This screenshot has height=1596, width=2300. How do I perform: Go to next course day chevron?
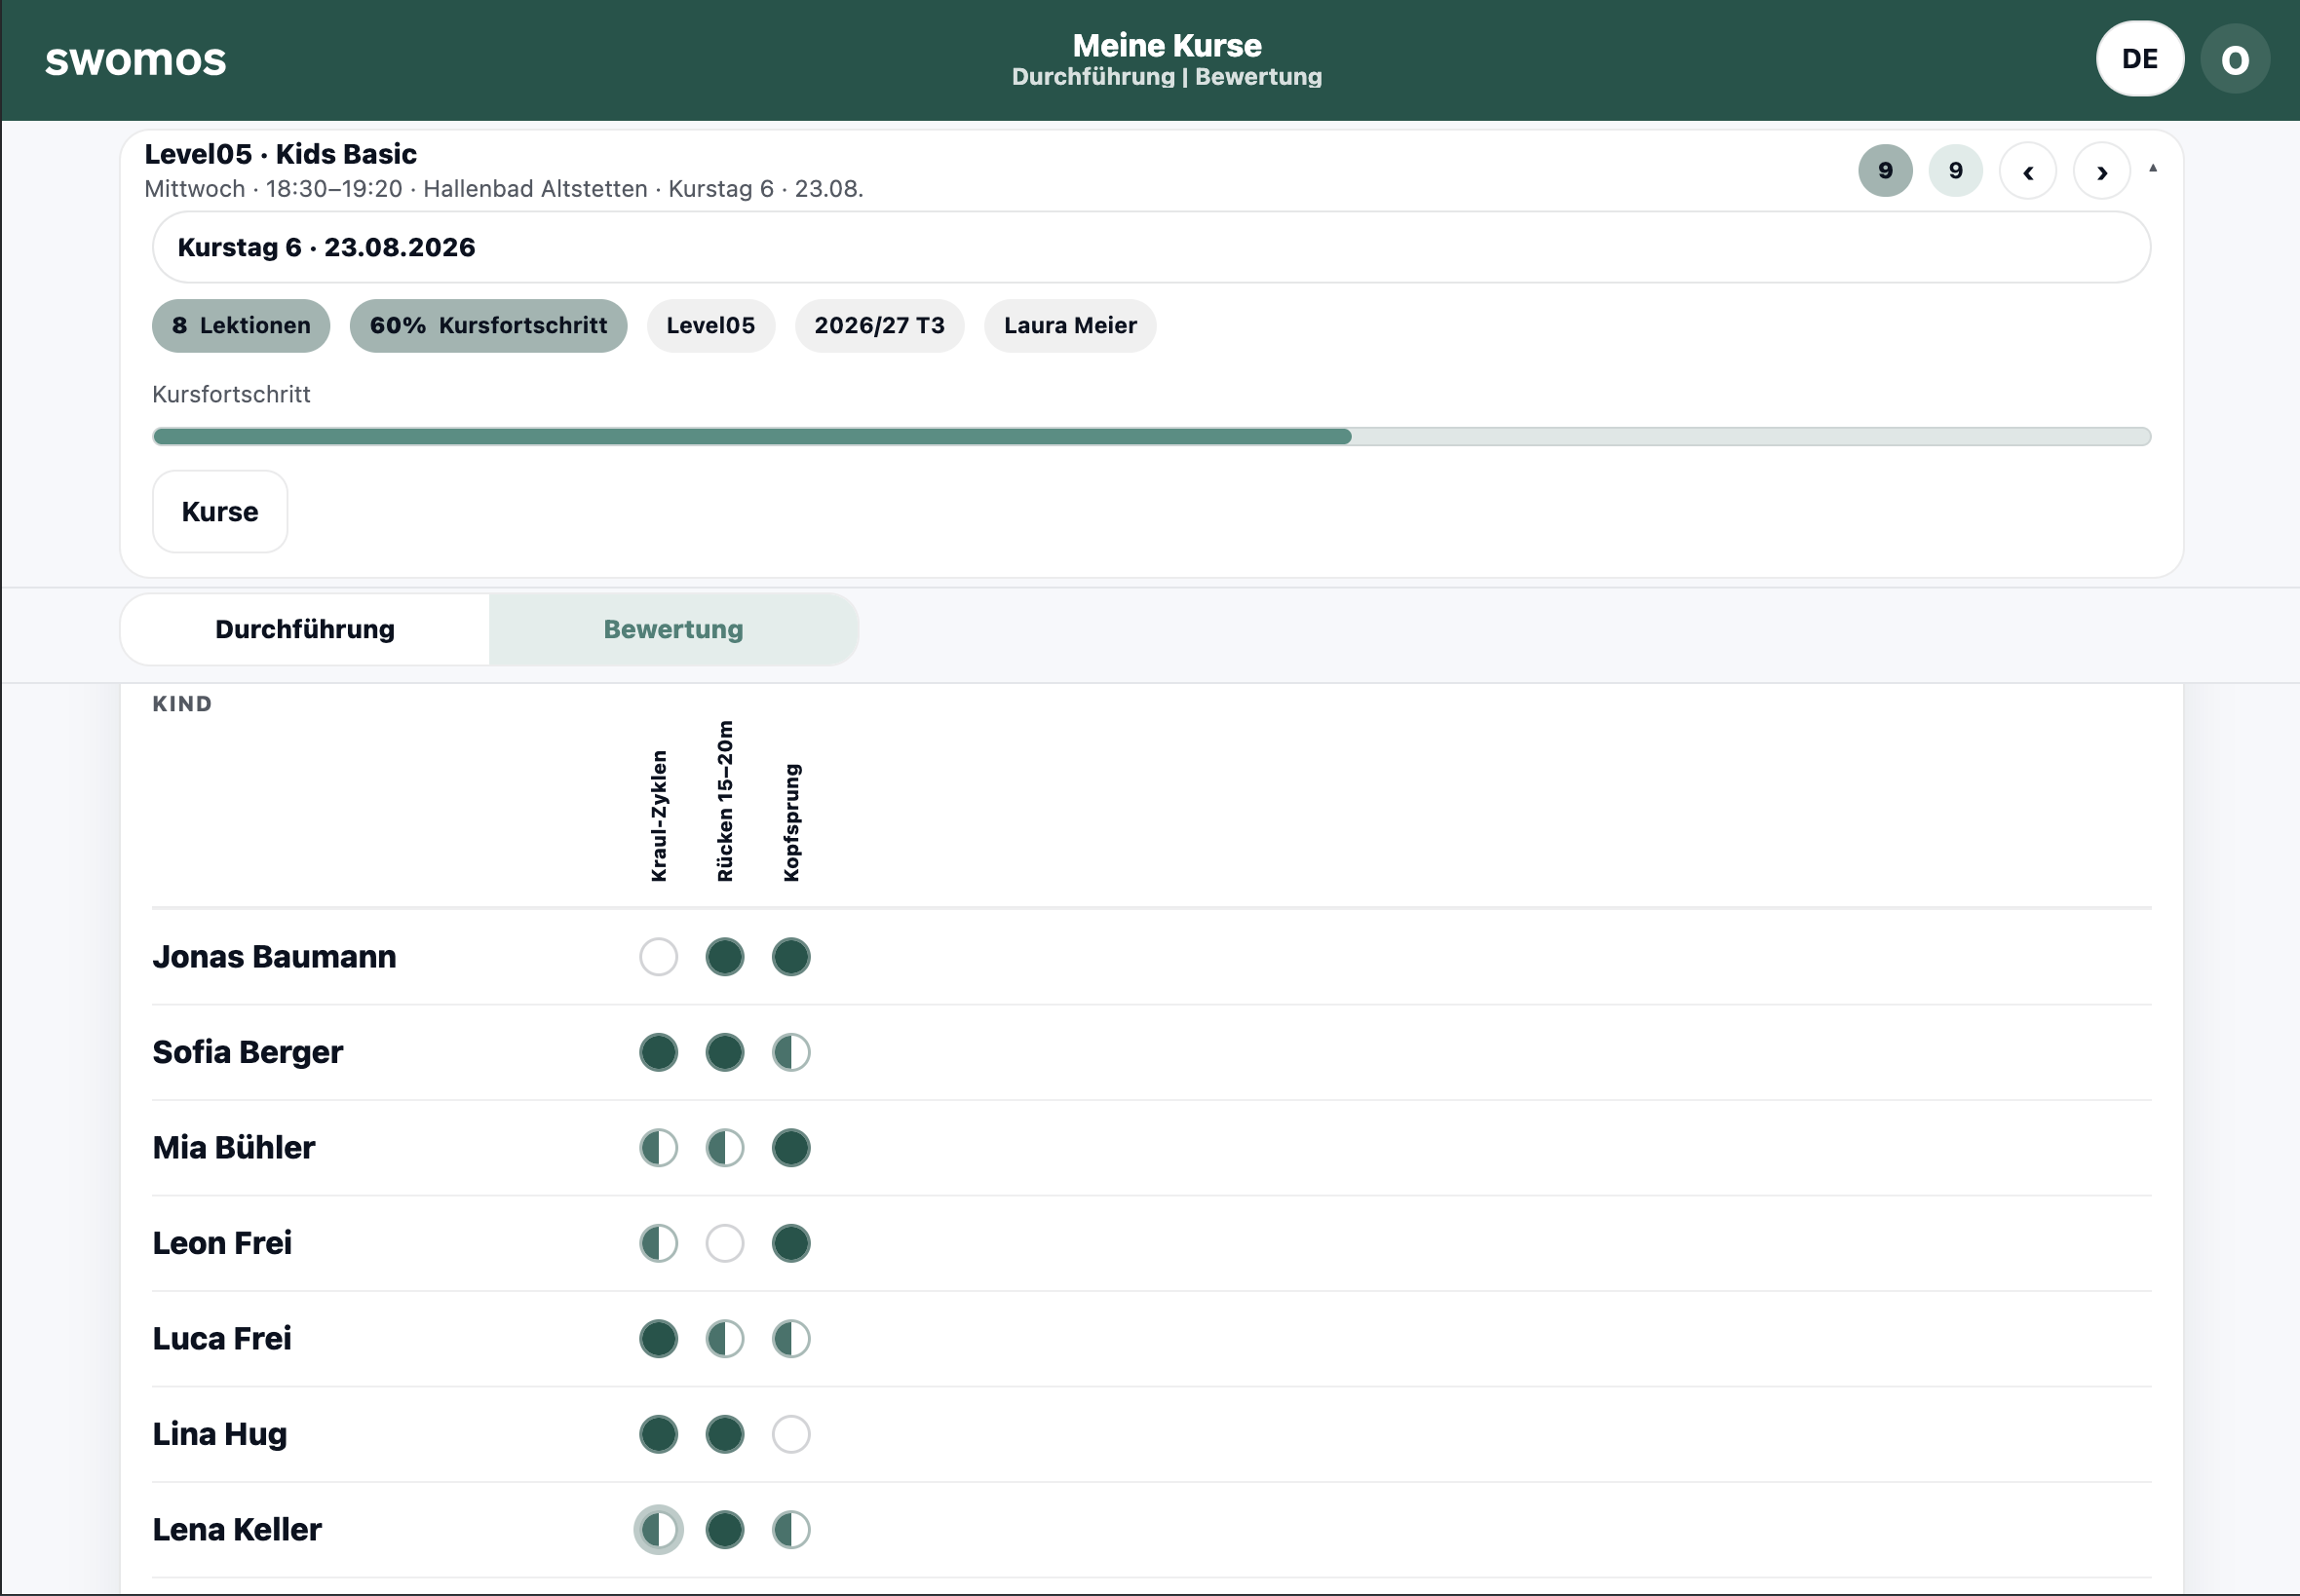[x=2101, y=172]
